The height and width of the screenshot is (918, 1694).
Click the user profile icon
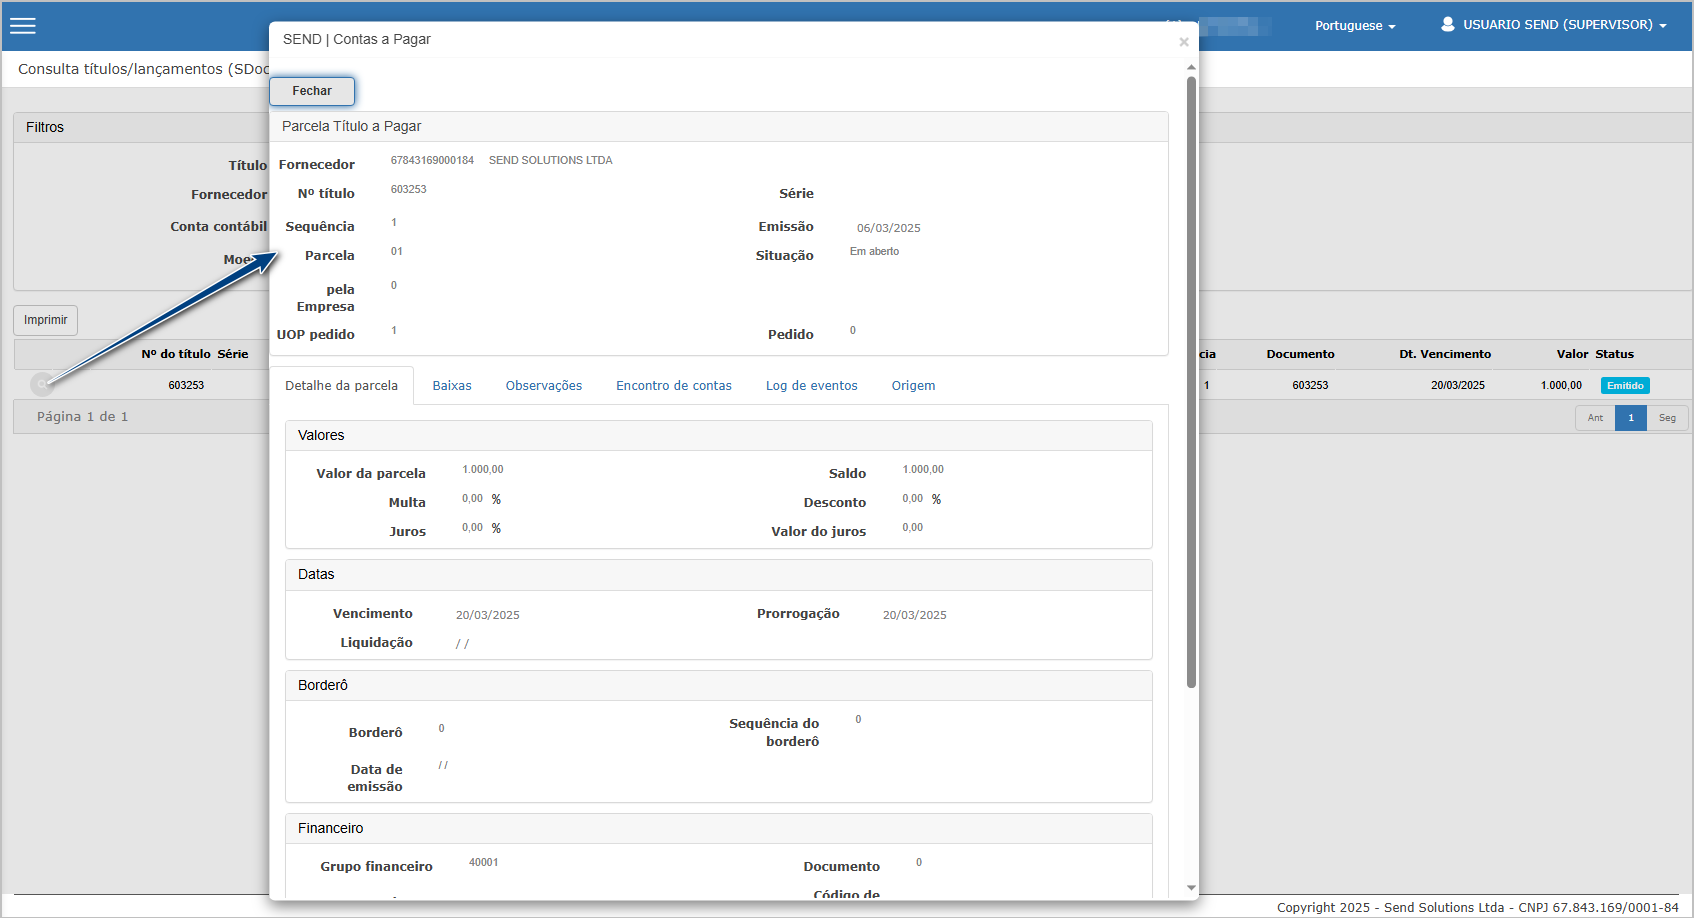[x=1447, y=24]
